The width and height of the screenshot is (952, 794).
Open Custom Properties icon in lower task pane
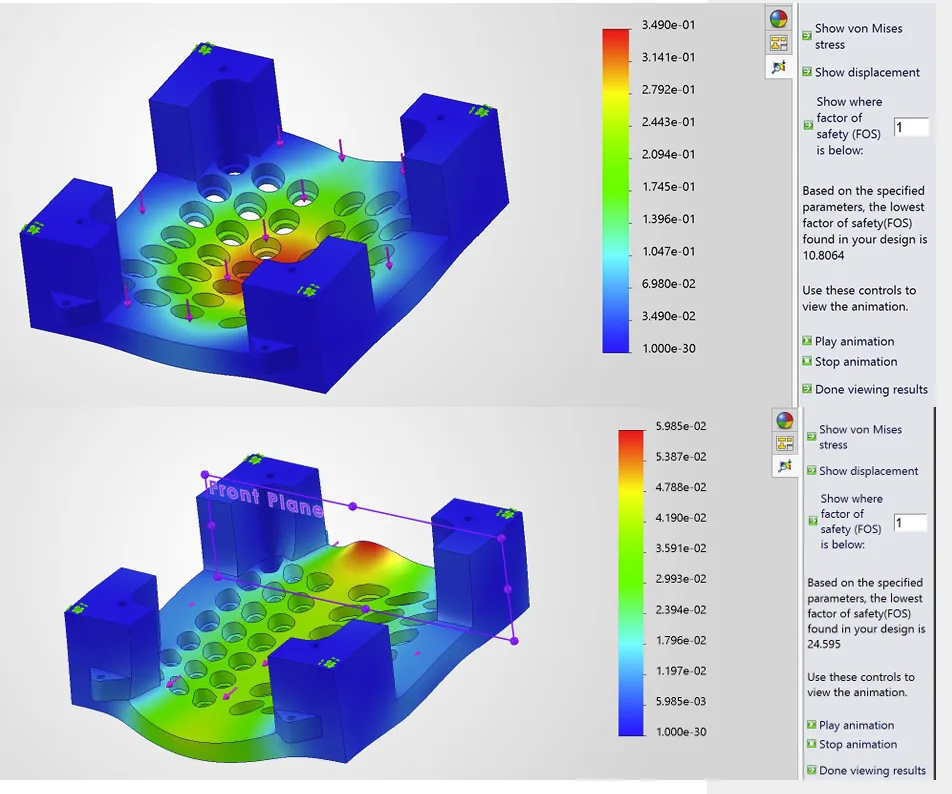pyautogui.click(x=784, y=443)
